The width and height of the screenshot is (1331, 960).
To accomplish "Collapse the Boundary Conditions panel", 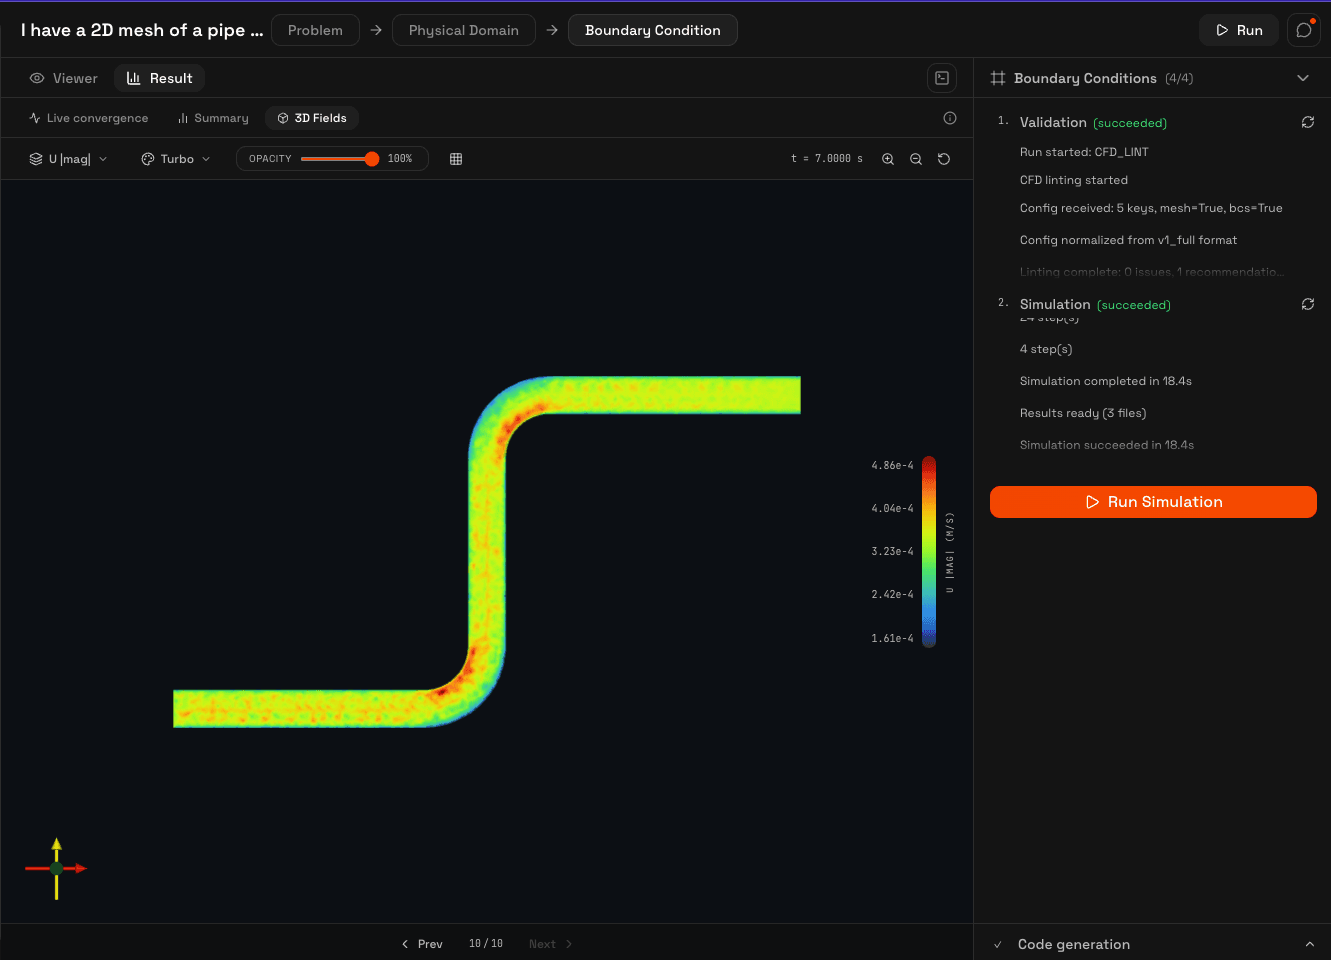I will 1303,77.
